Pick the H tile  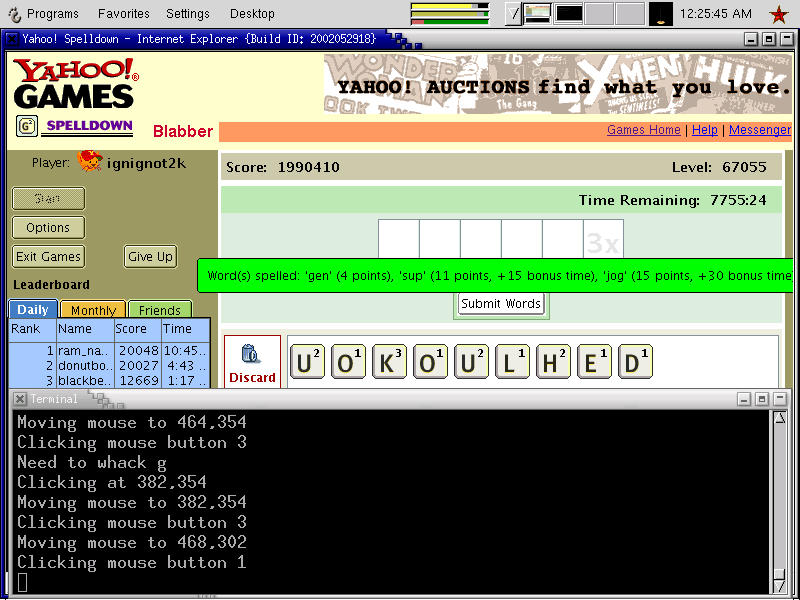[x=553, y=362]
